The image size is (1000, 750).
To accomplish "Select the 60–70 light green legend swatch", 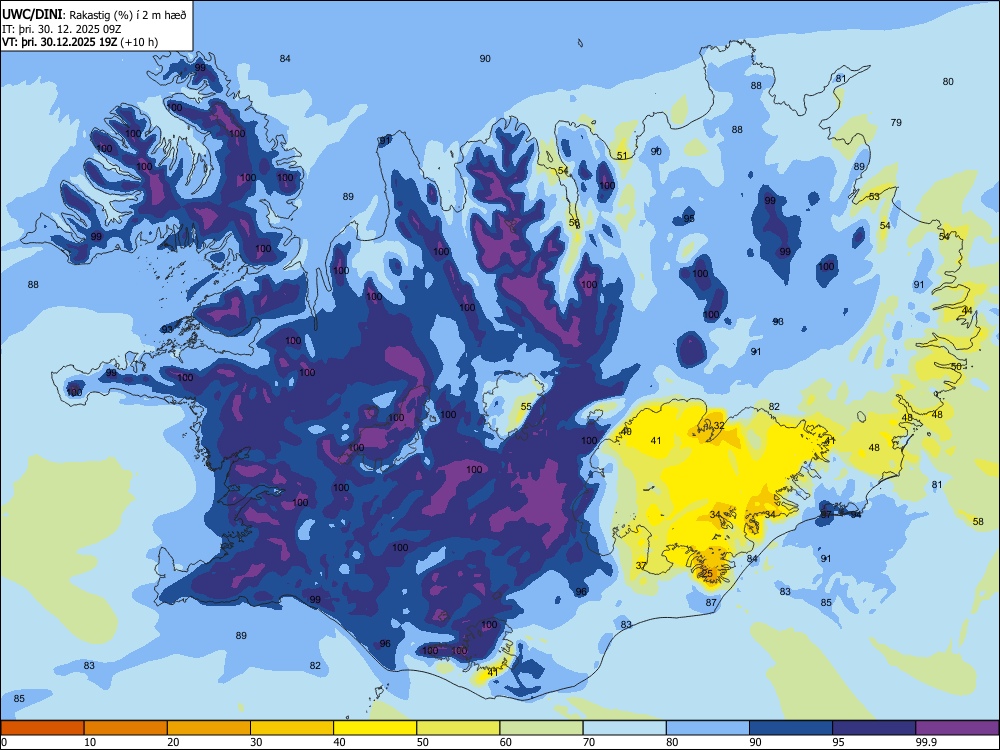I will pos(541,728).
